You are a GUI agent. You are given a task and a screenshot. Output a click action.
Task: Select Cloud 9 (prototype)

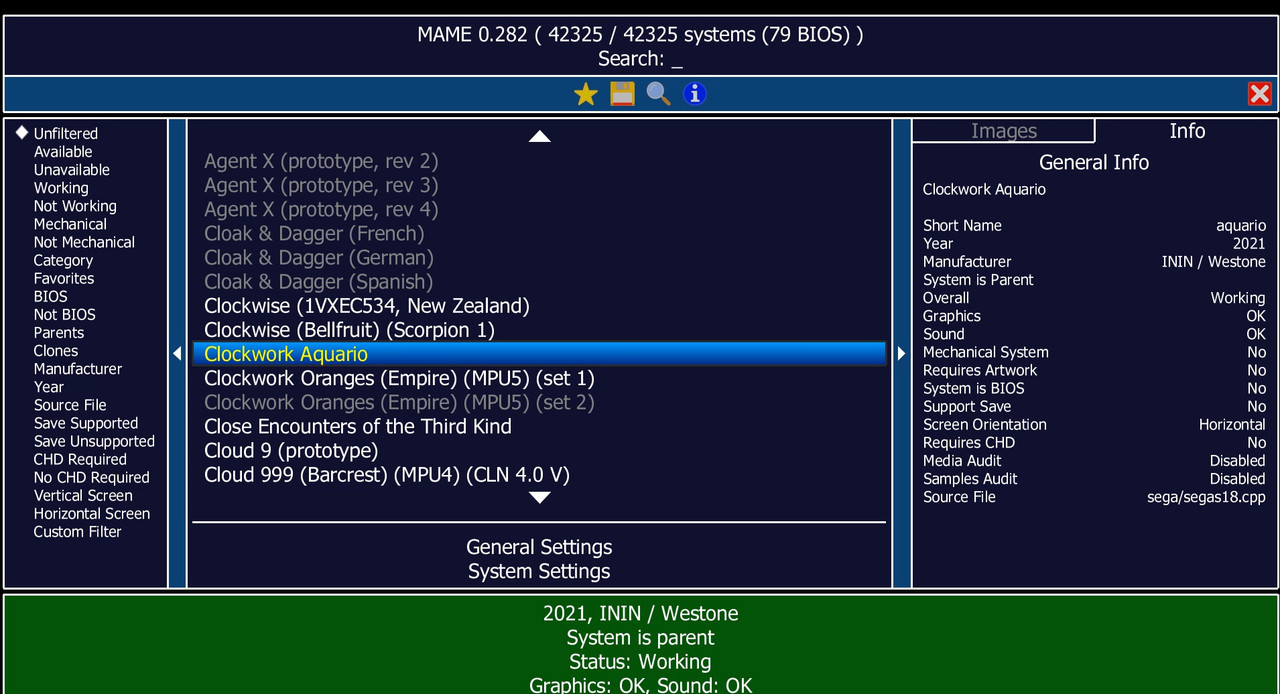539,450
